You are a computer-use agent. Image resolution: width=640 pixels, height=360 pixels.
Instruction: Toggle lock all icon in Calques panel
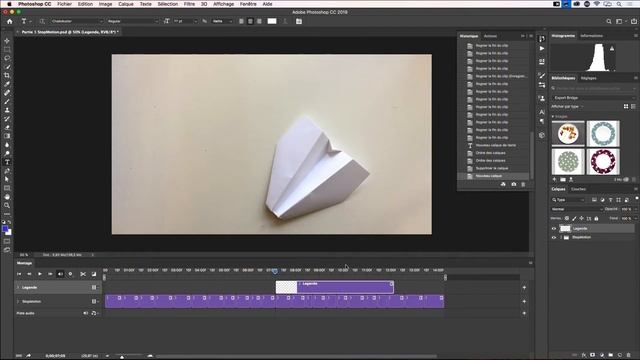click(596, 218)
